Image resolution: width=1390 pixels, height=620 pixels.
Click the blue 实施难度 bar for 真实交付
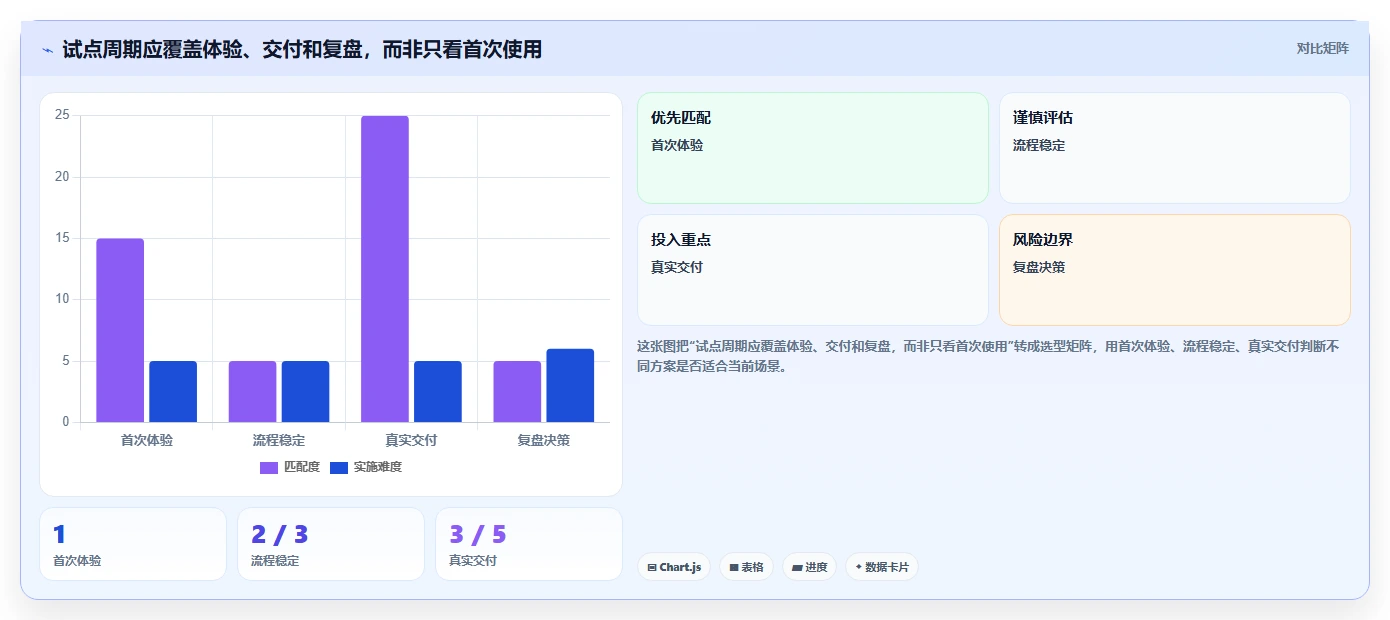[x=438, y=391]
